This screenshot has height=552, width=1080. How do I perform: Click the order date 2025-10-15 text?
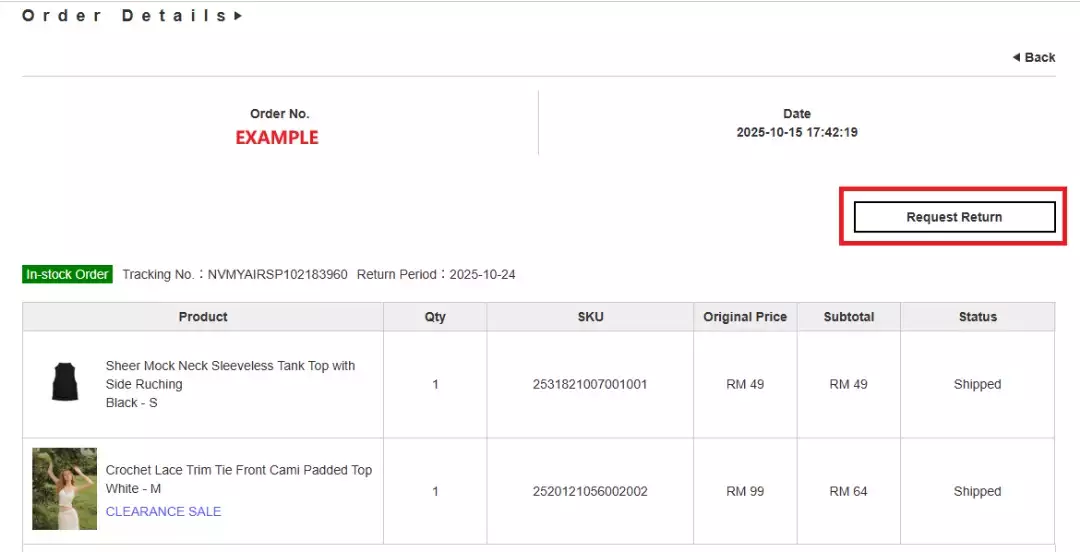tap(797, 132)
